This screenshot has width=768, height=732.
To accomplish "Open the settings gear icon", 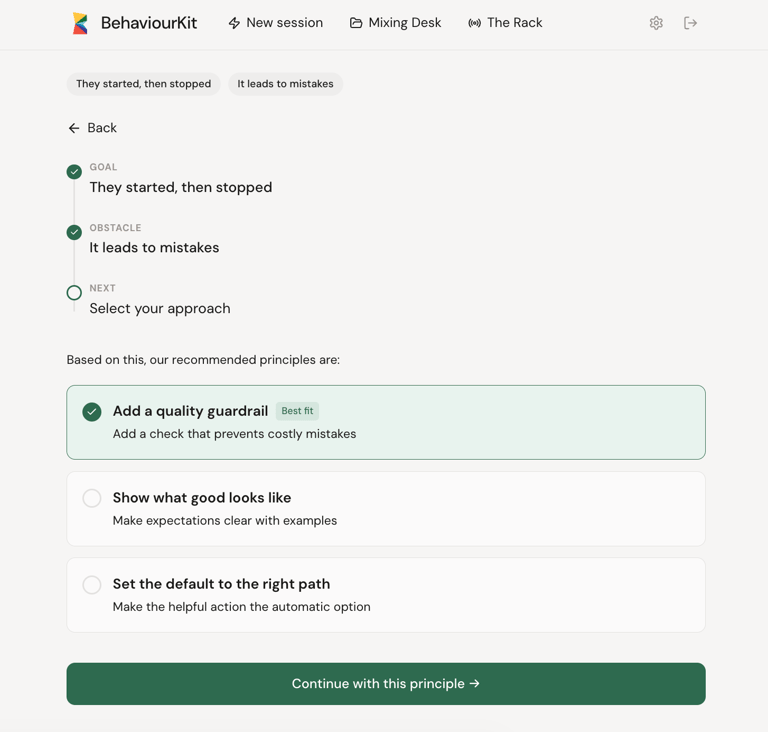I will [x=656, y=23].
